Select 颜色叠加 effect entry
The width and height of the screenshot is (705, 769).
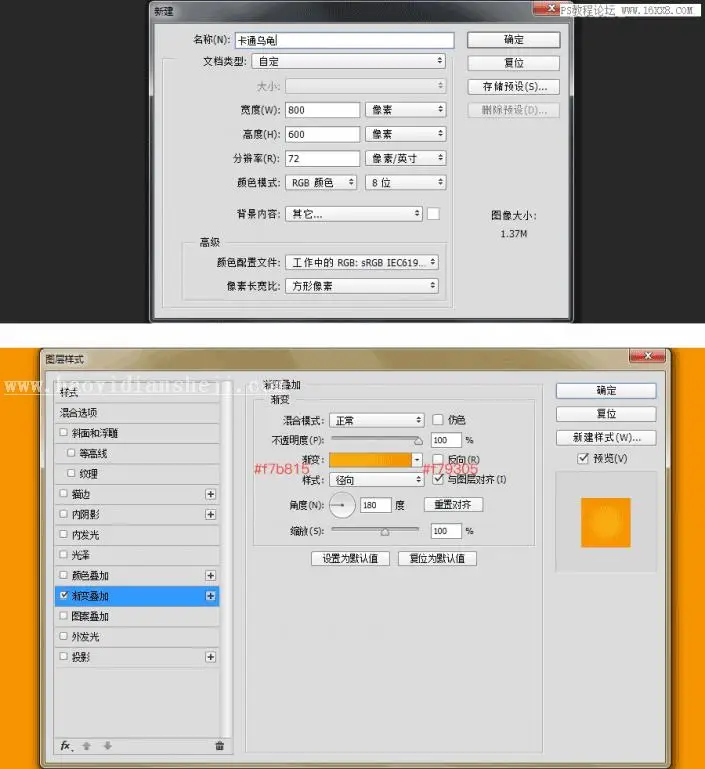click(x=137, y=575)
